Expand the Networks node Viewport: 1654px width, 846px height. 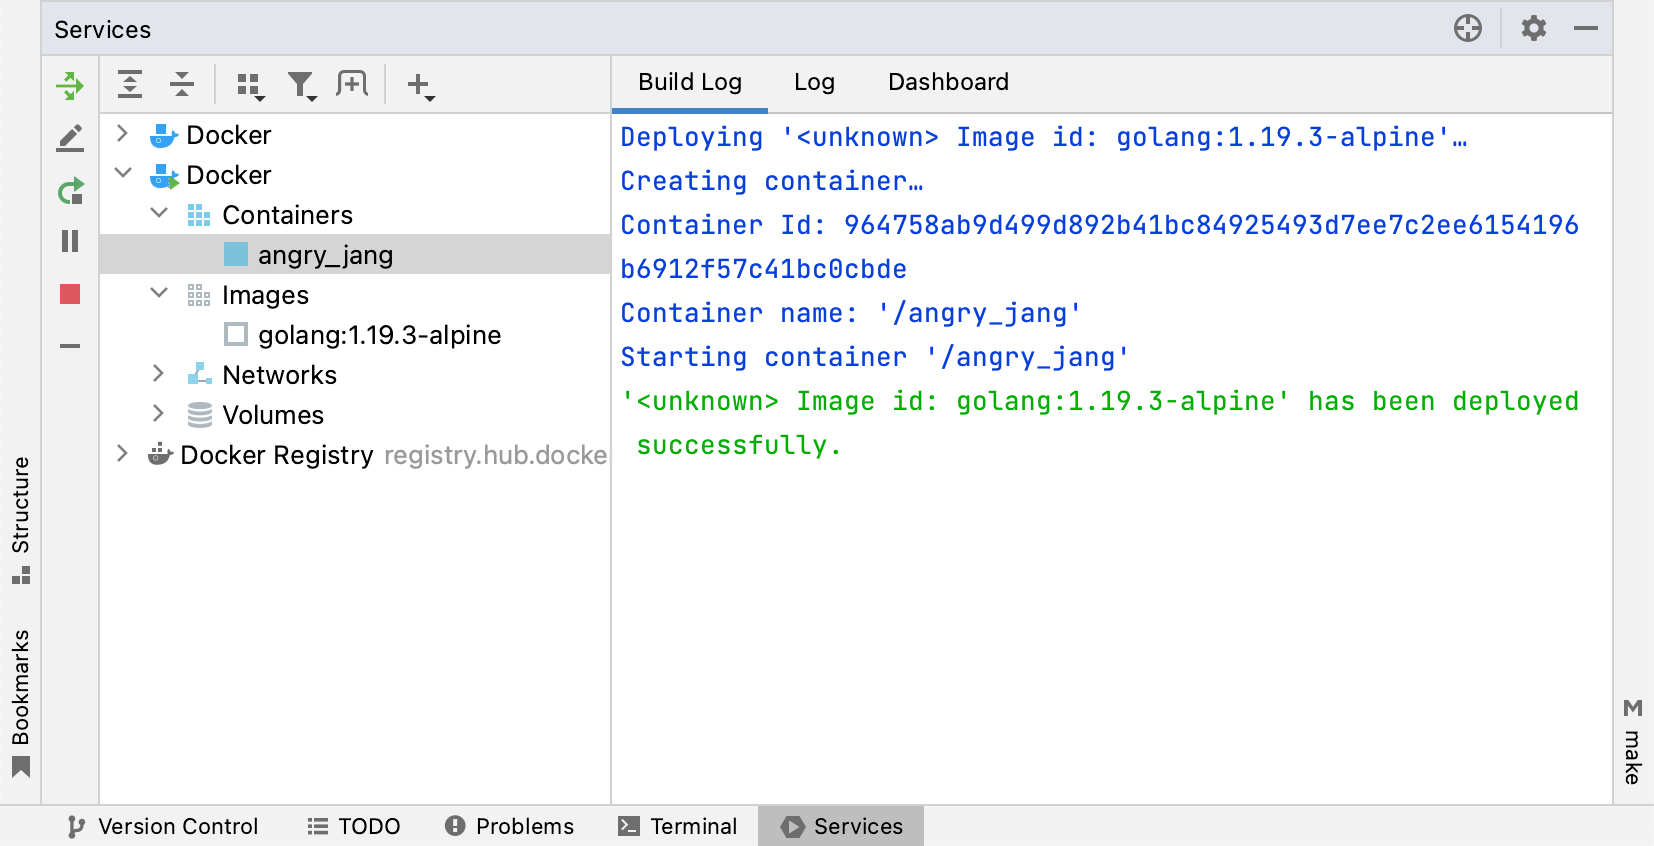click(158, 373)
